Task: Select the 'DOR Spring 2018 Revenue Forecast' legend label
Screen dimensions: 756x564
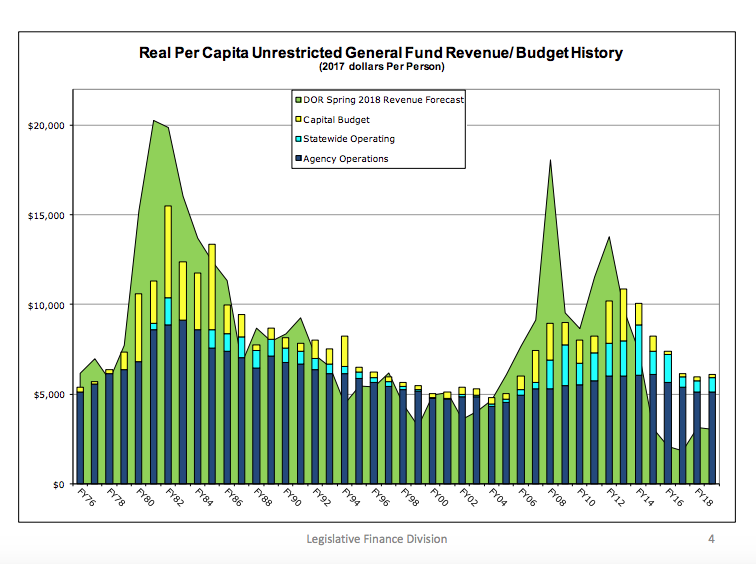Action: click(383, 100)
